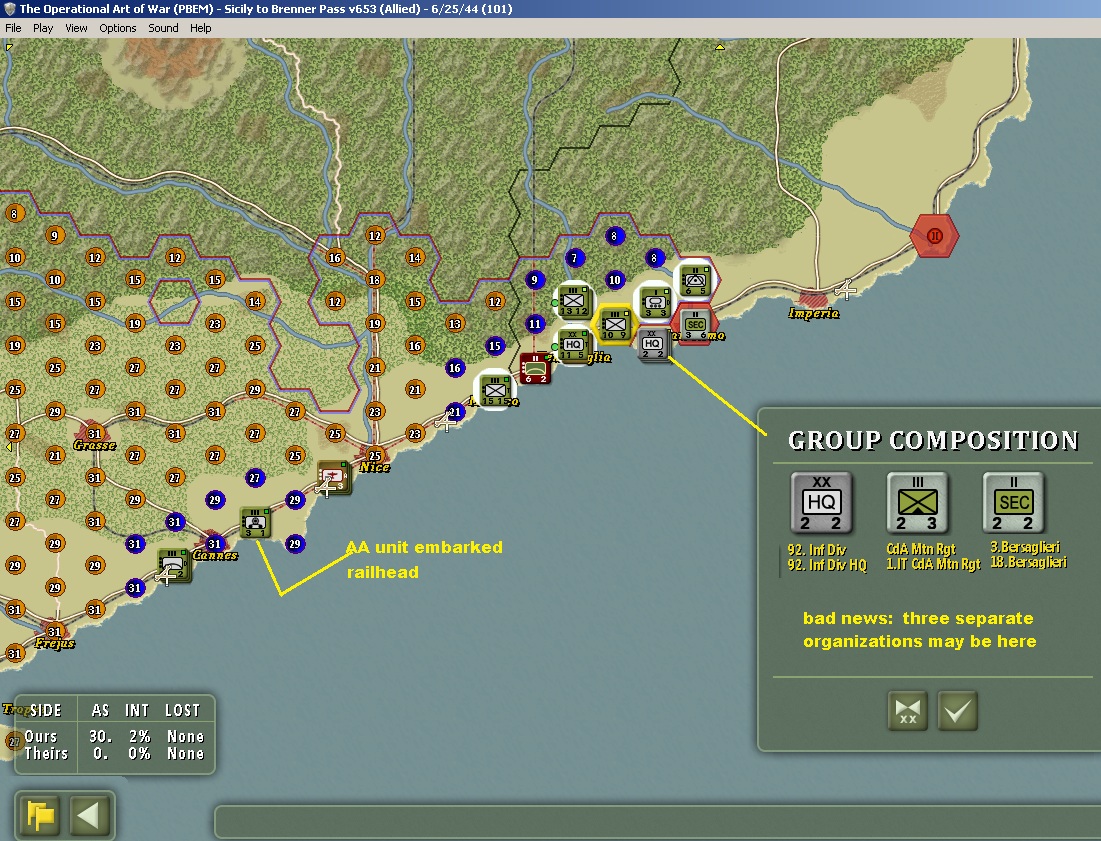Click the blue hex marker numbered 16
Screen dimensions: 1101x841
pos(454,368)
